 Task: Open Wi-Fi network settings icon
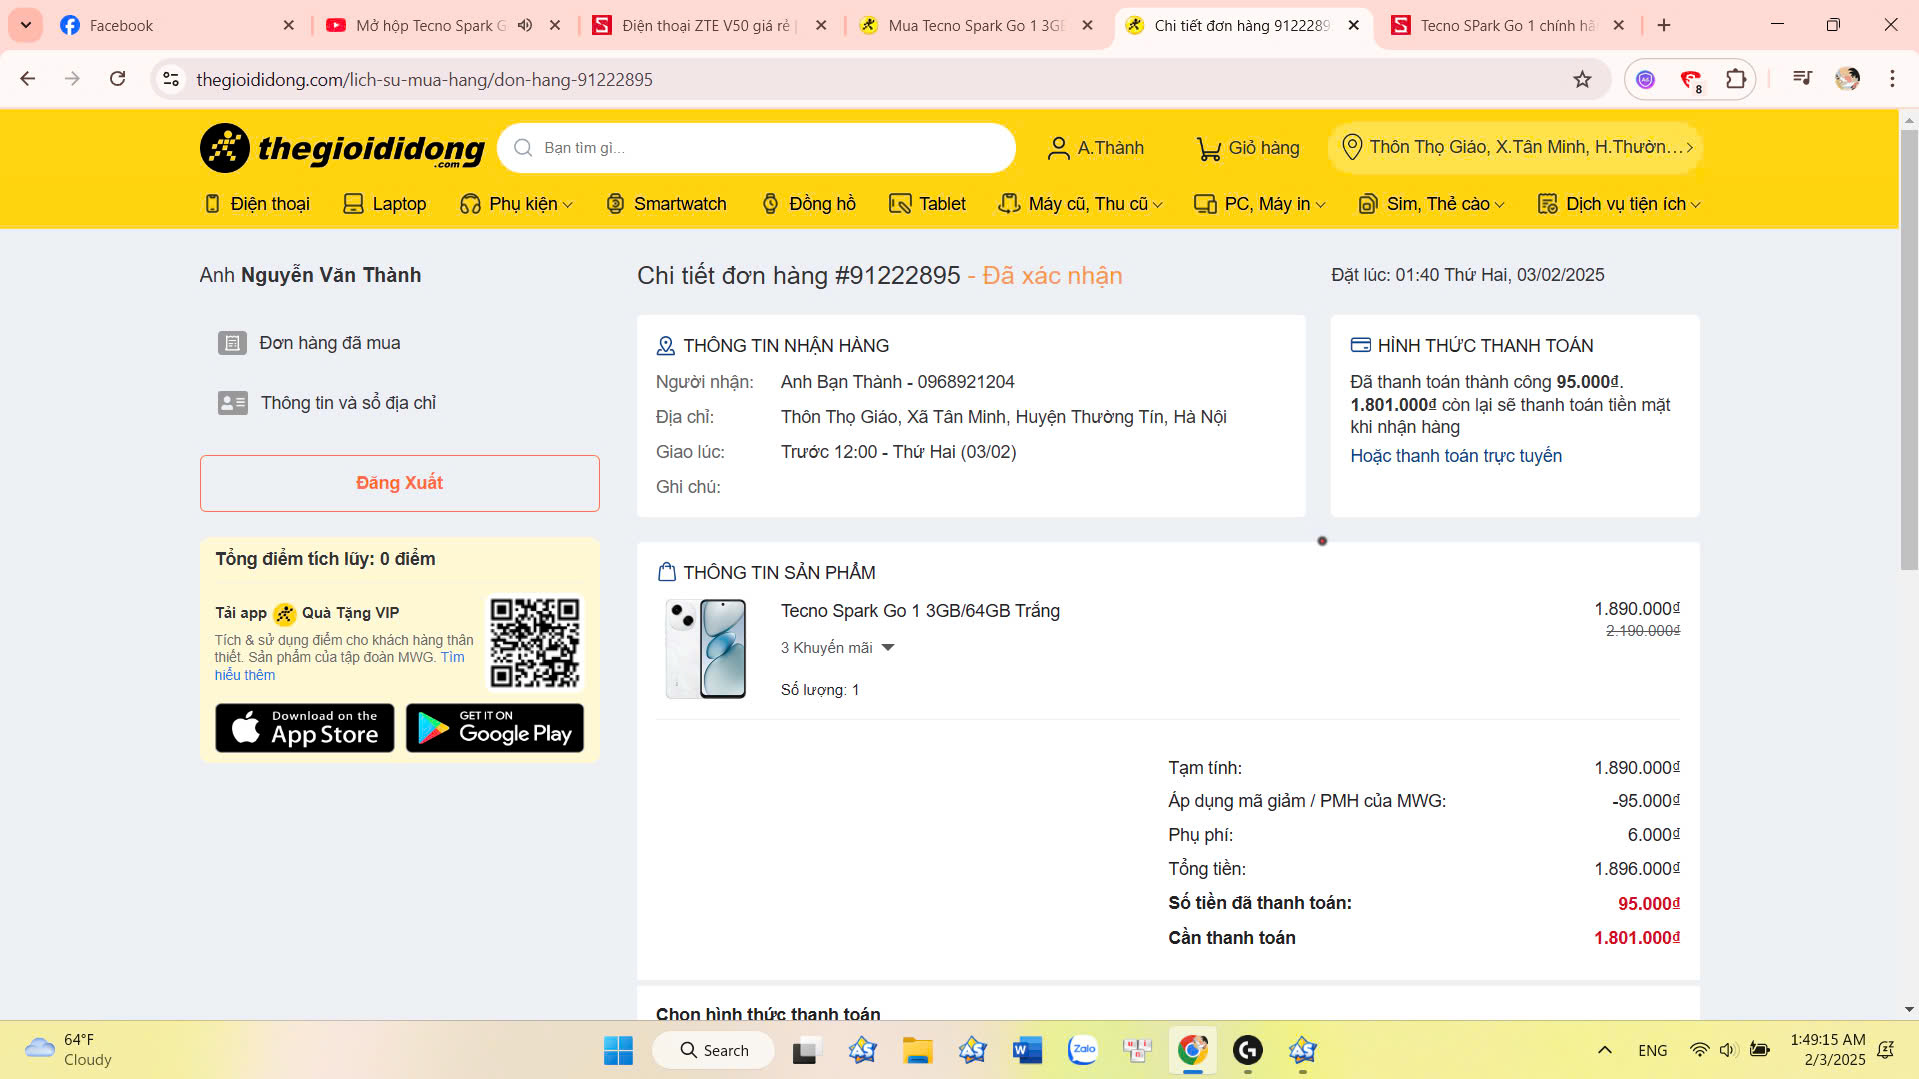pos(1699,1050)
